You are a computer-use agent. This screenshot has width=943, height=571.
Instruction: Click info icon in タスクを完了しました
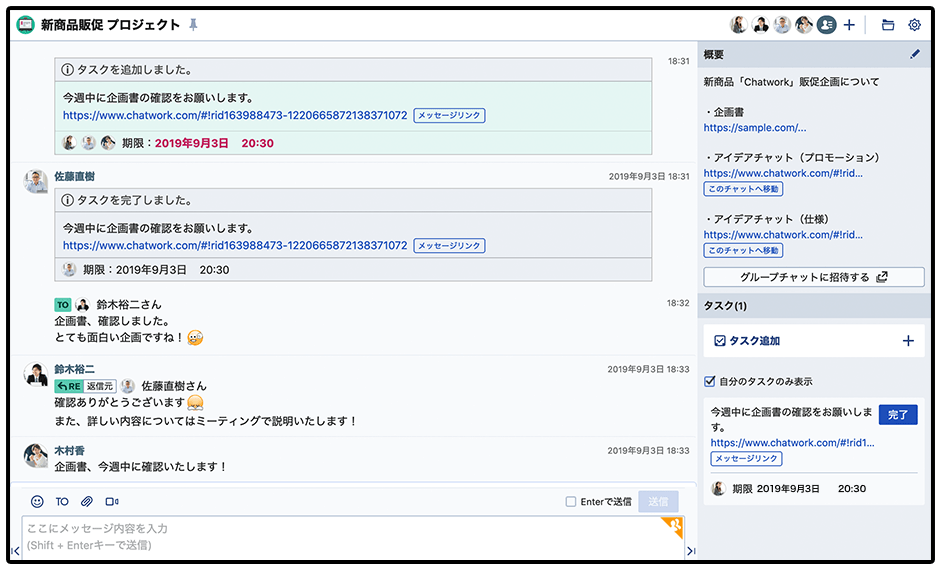click(x=67, y=200)
